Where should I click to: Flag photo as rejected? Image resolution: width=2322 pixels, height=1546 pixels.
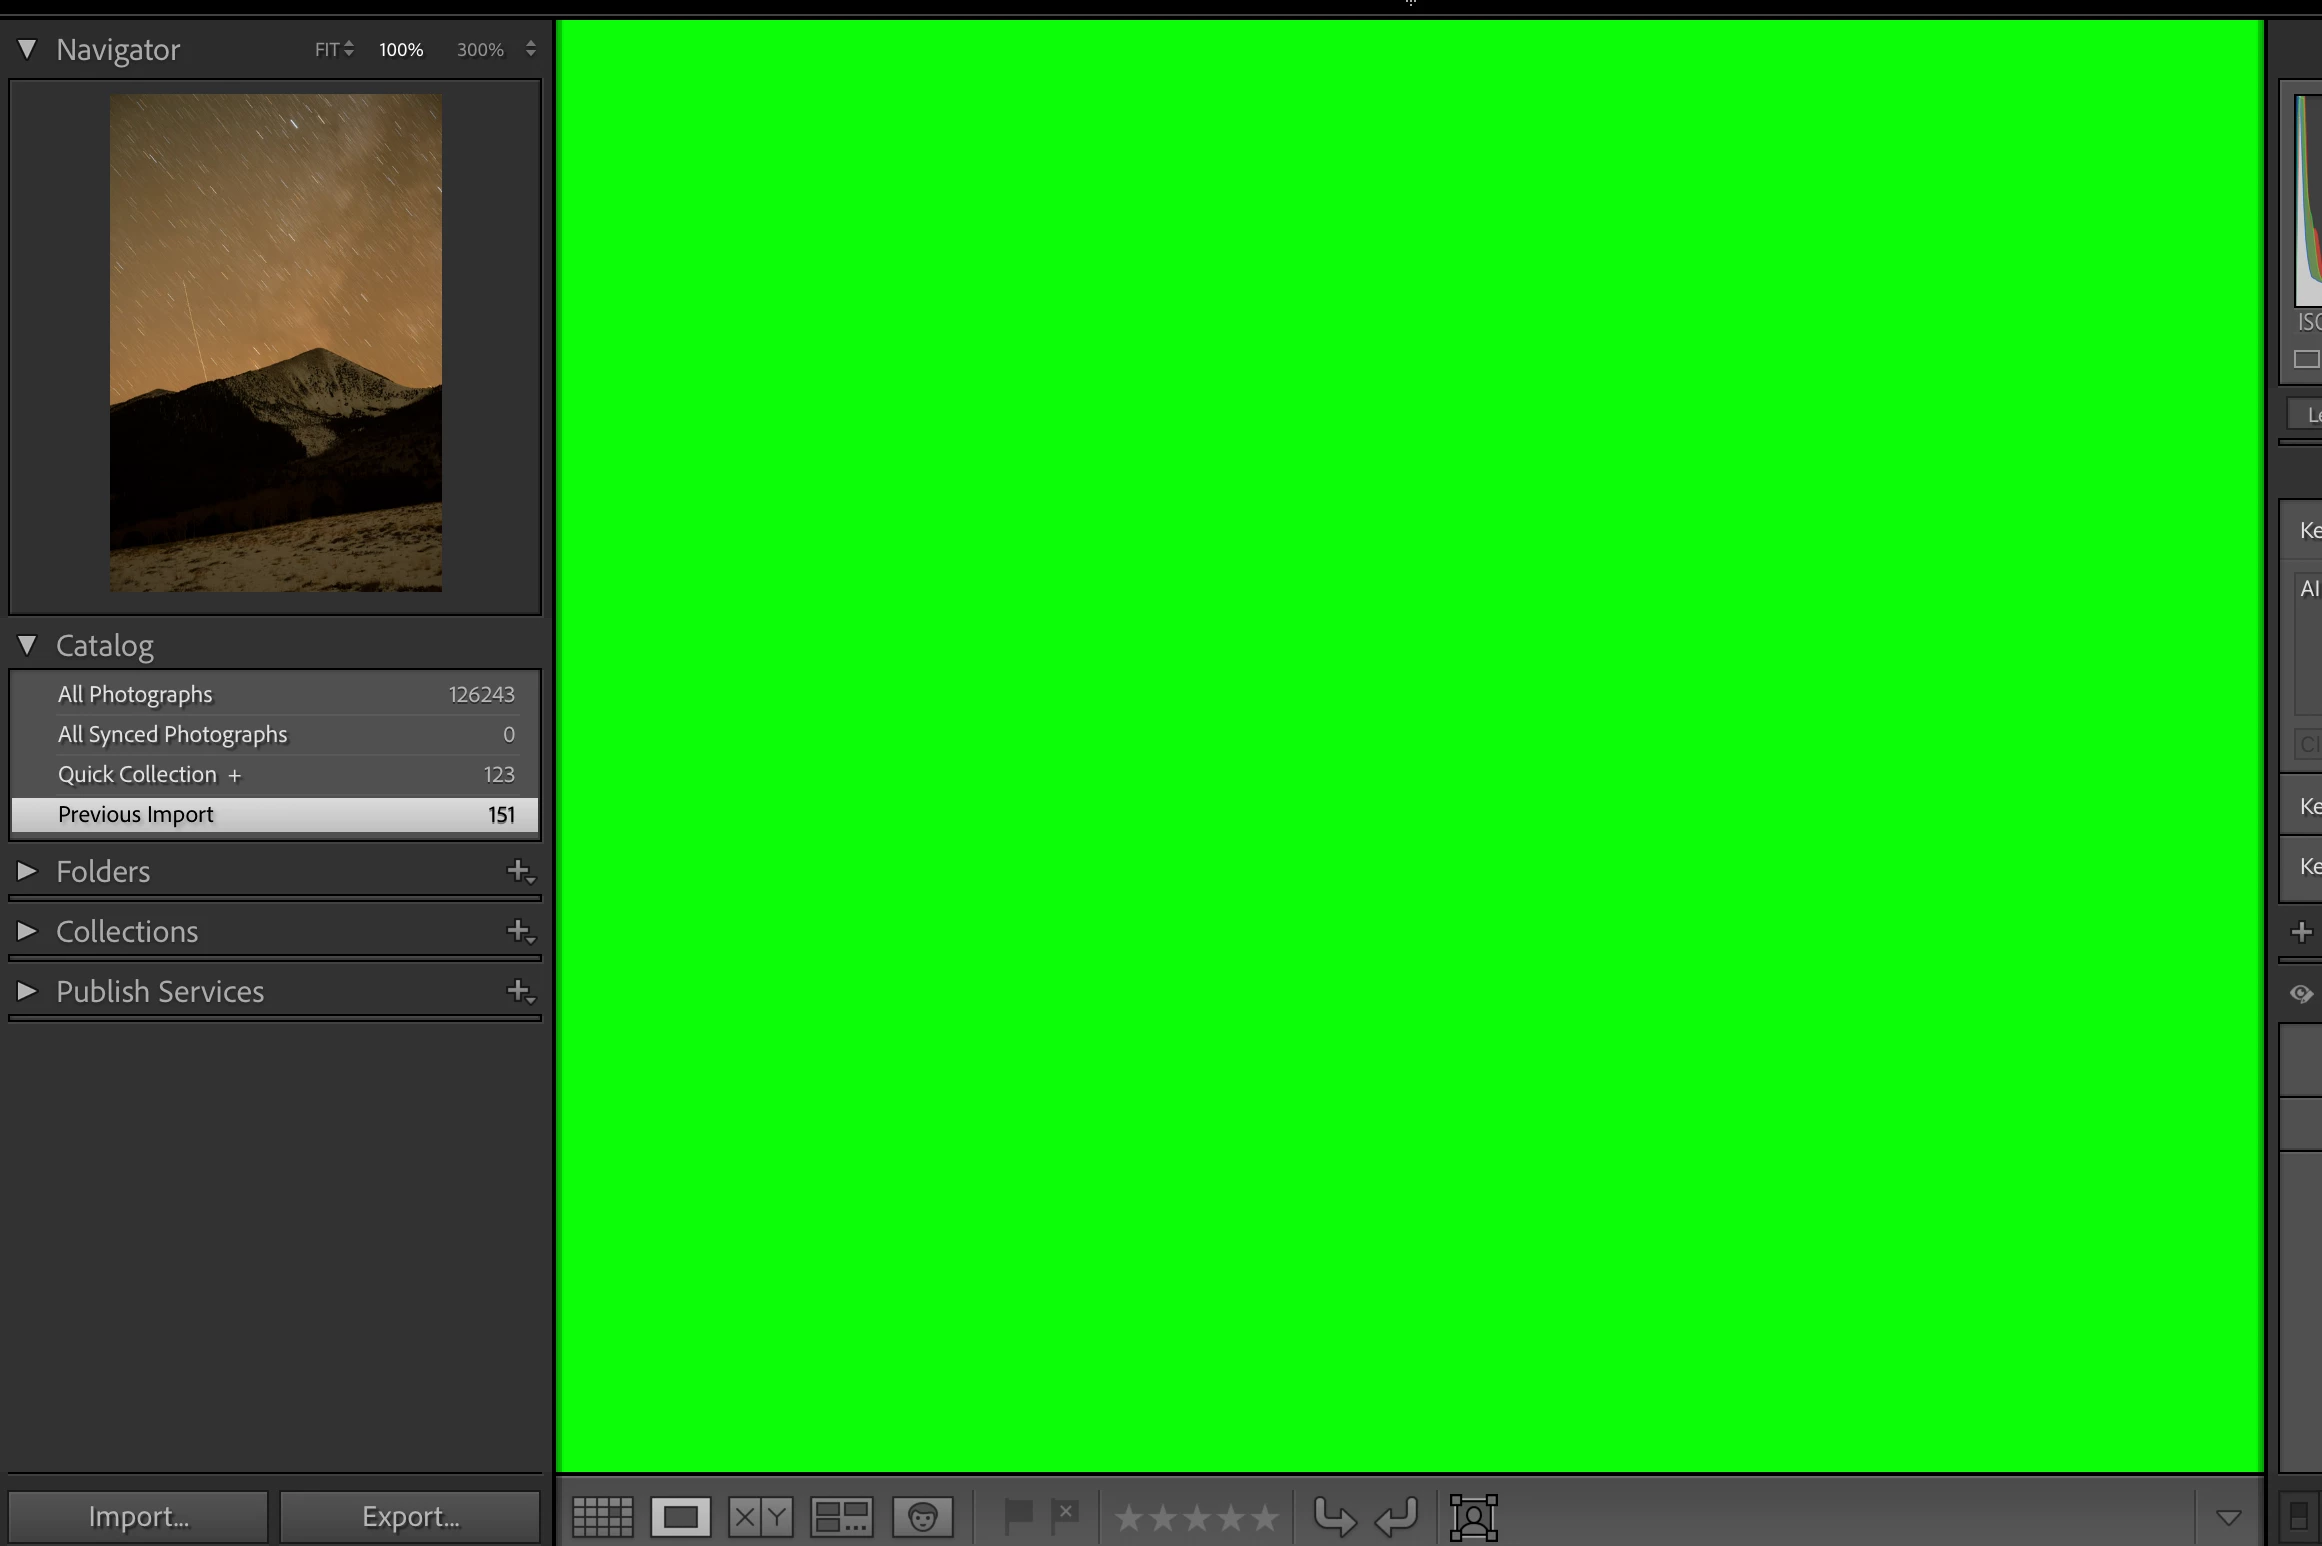[1065, 1516]
